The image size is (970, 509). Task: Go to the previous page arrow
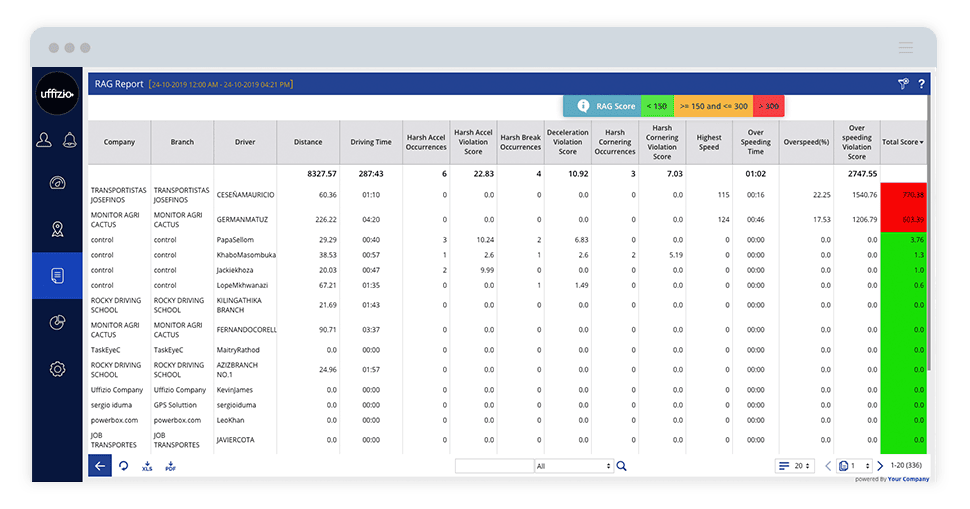click(828, 466)
